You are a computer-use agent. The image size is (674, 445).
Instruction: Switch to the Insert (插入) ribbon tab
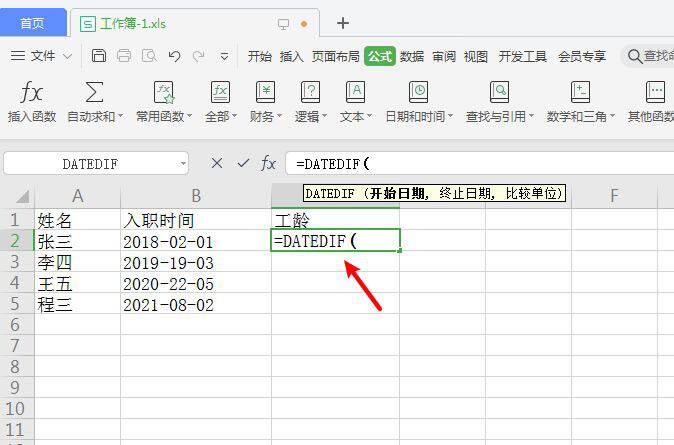point(291,56)
